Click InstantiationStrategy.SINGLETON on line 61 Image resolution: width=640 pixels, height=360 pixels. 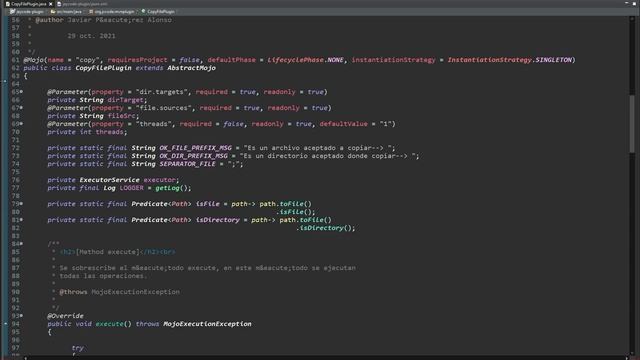[510, 60]
